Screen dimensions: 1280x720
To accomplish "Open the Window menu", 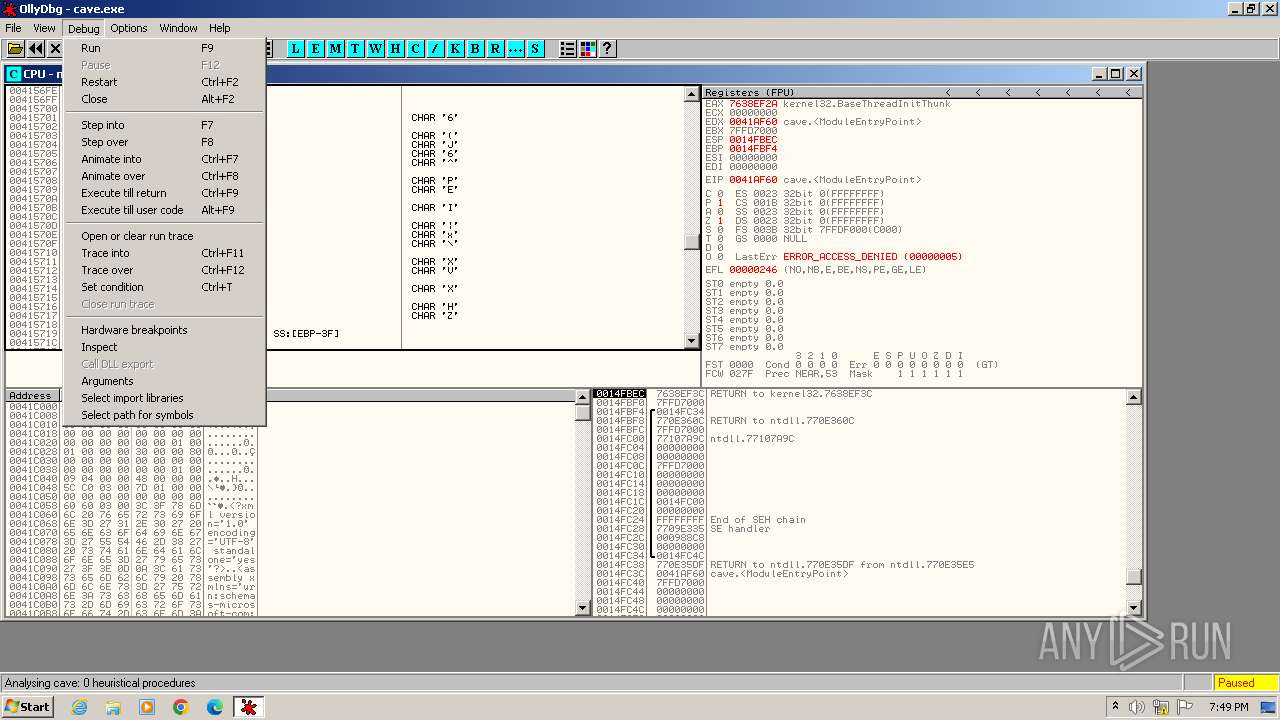I will pyautogui.click(x=179, y=28).
